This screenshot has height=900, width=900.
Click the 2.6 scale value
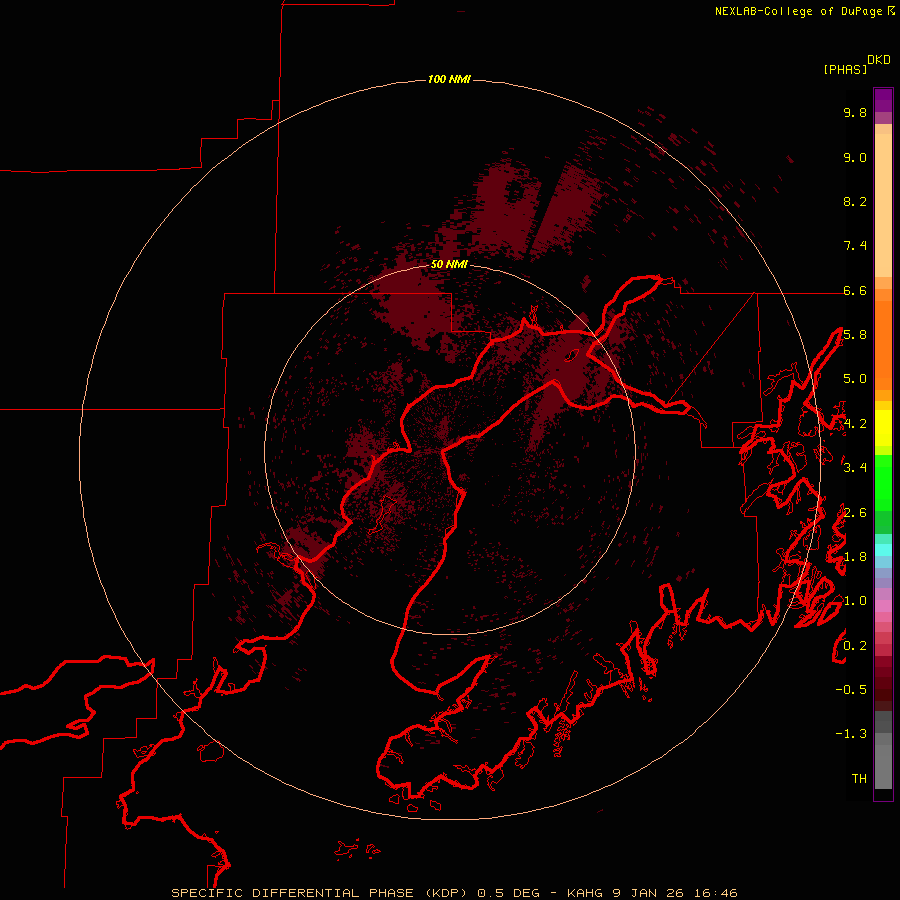click(855, 513)
